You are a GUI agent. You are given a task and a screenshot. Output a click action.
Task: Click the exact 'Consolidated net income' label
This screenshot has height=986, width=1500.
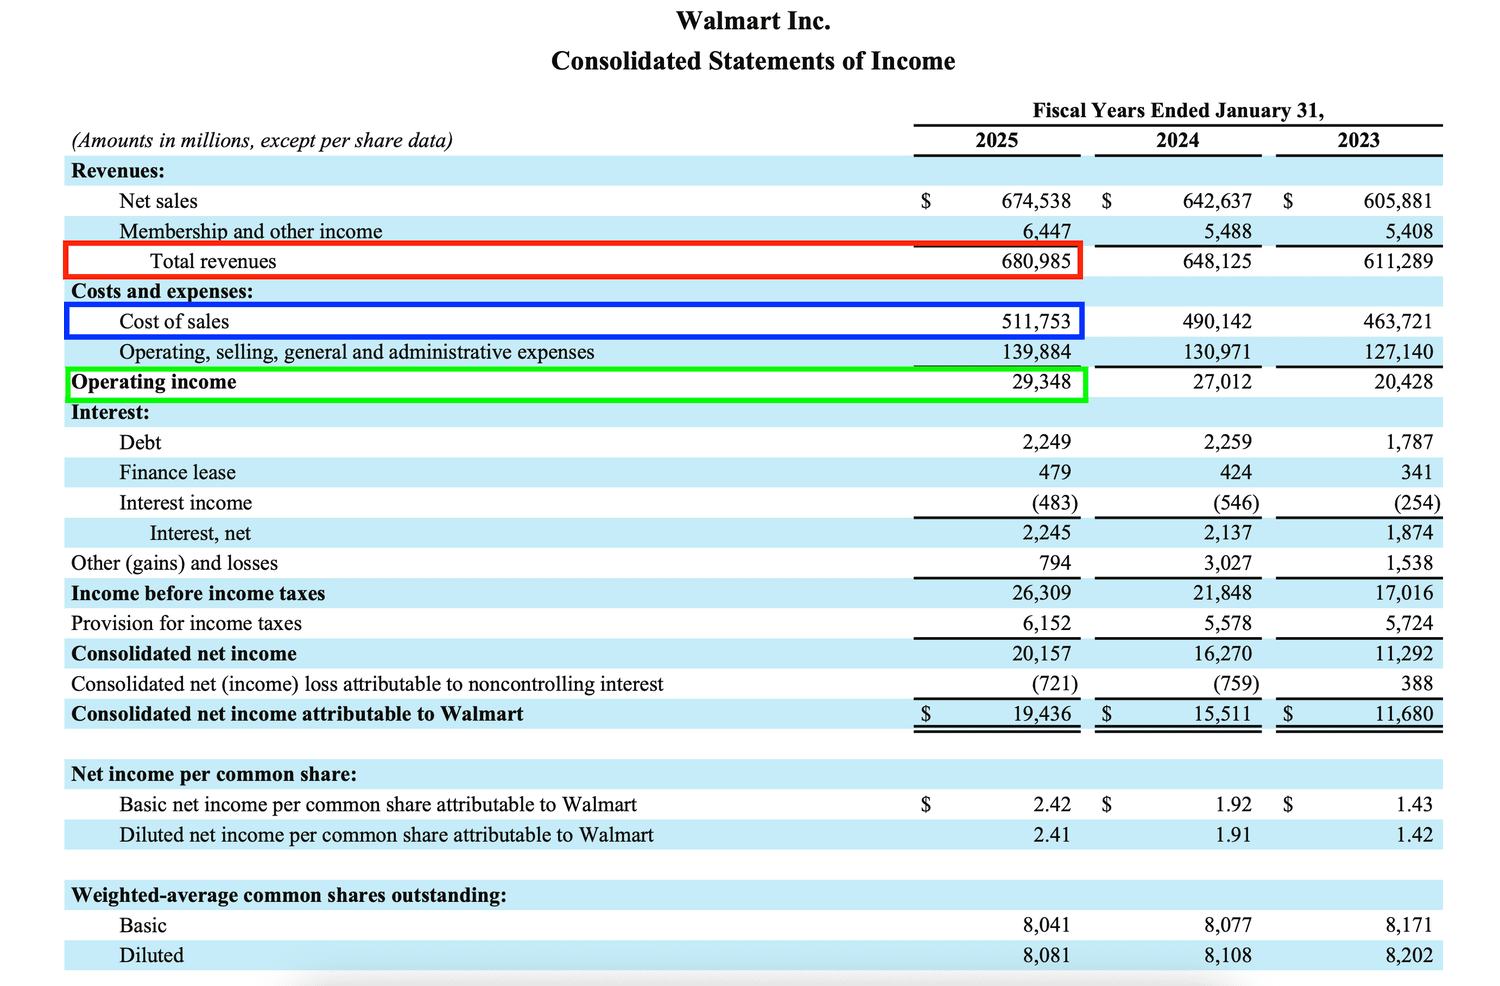[x=184, y=654]
